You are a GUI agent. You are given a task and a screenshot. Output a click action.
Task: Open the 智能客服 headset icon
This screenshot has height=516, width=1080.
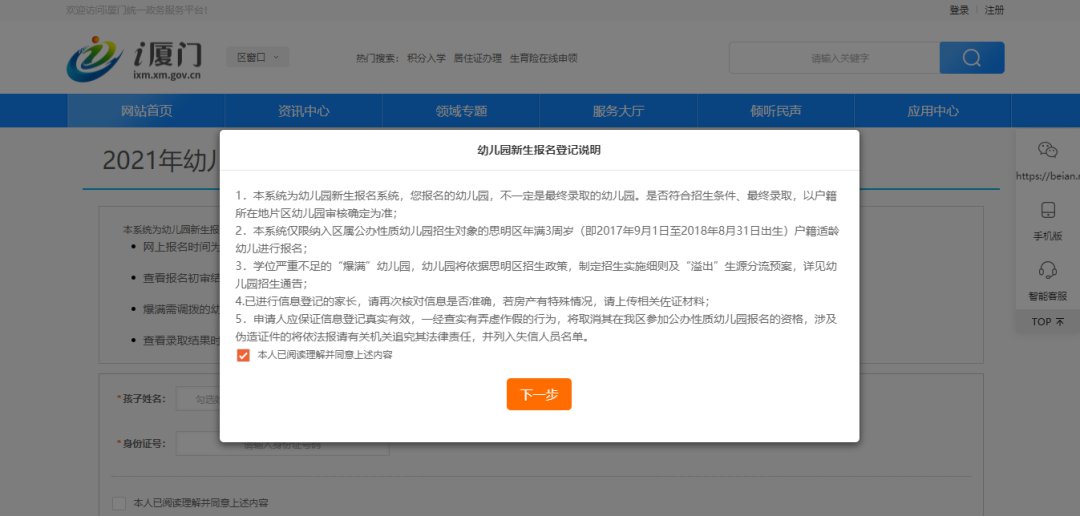[x=1047, y=269]
